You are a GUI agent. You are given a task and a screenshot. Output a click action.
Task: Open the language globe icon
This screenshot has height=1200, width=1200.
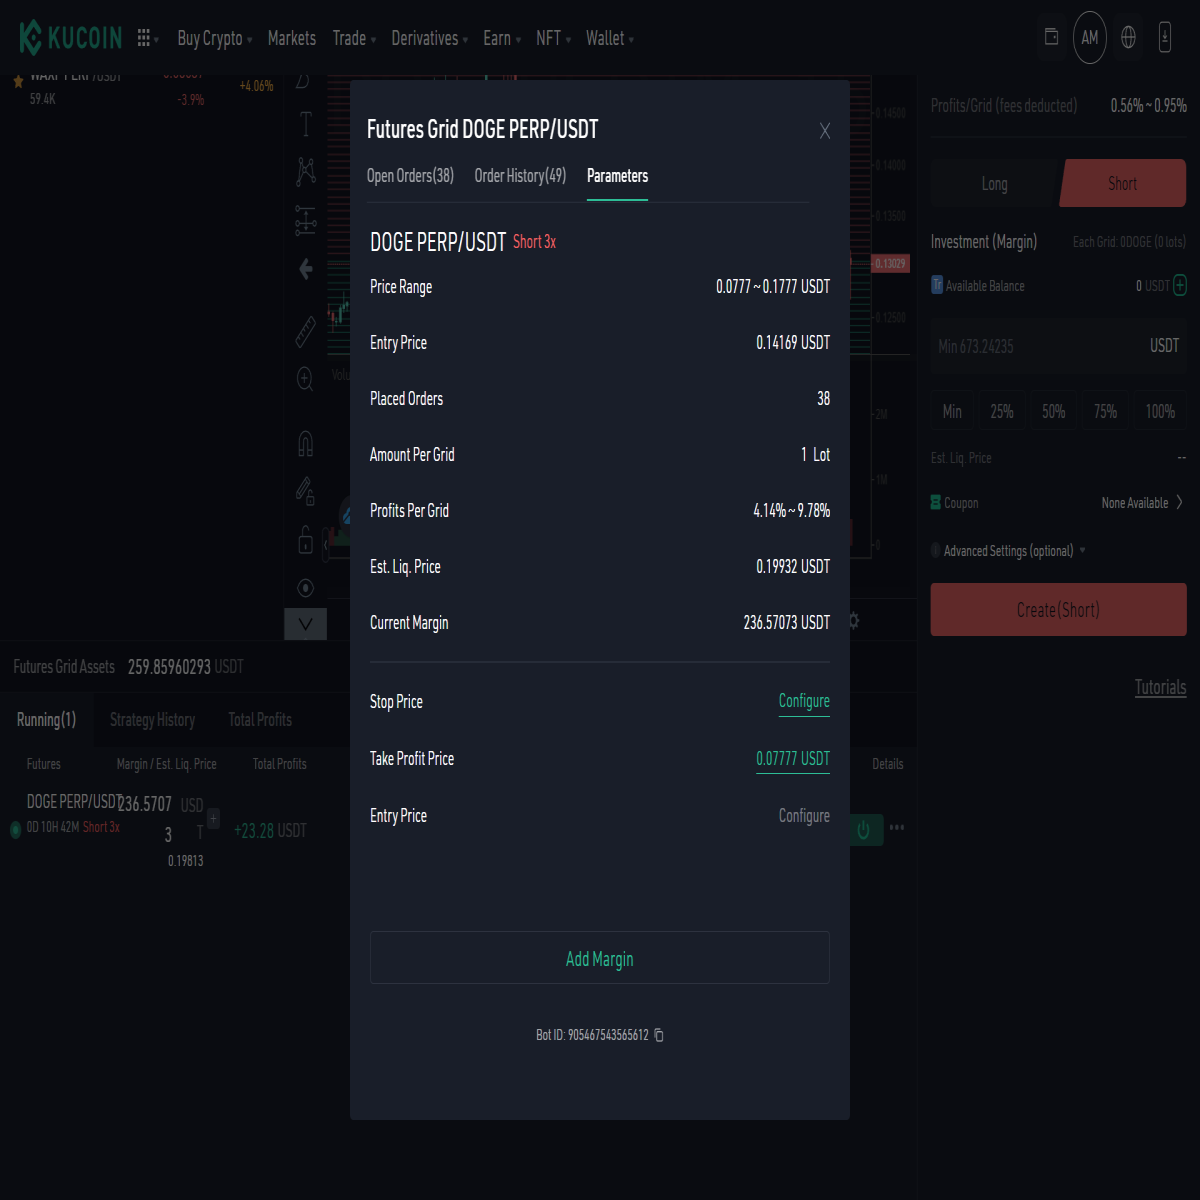click(x=1128, y=37)
